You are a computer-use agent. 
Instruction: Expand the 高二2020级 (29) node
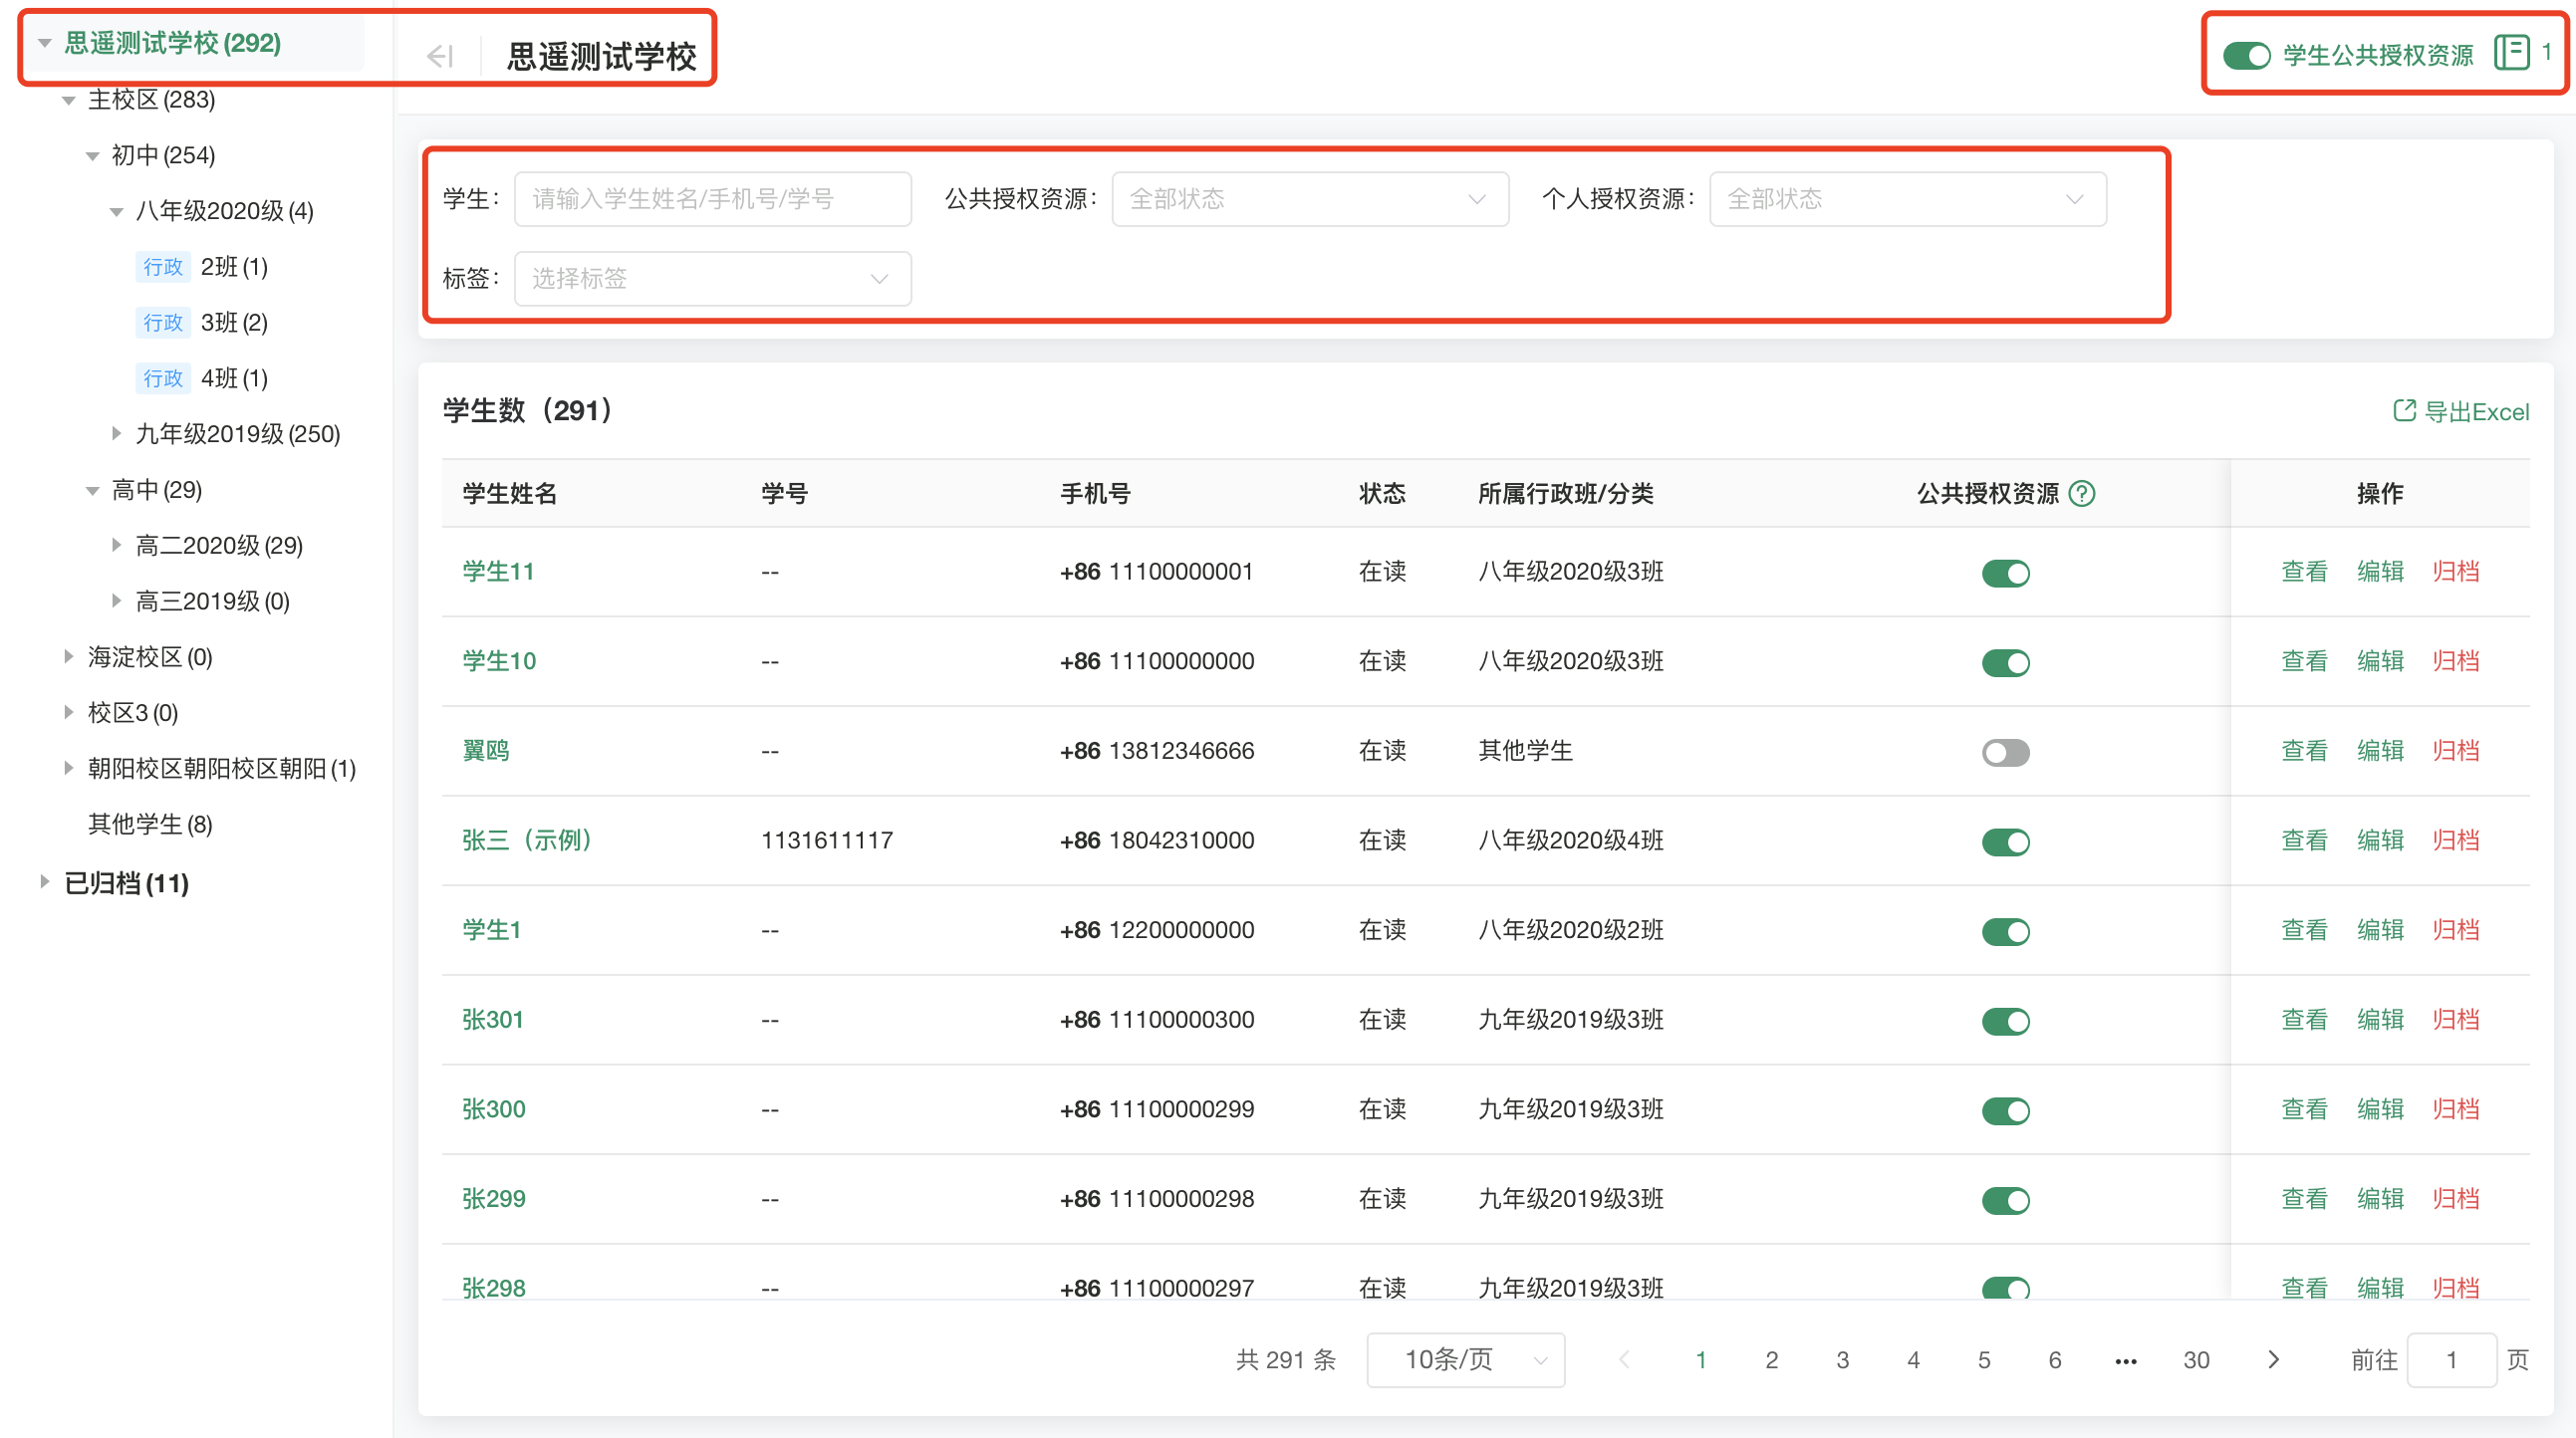(x=116, y=545)
